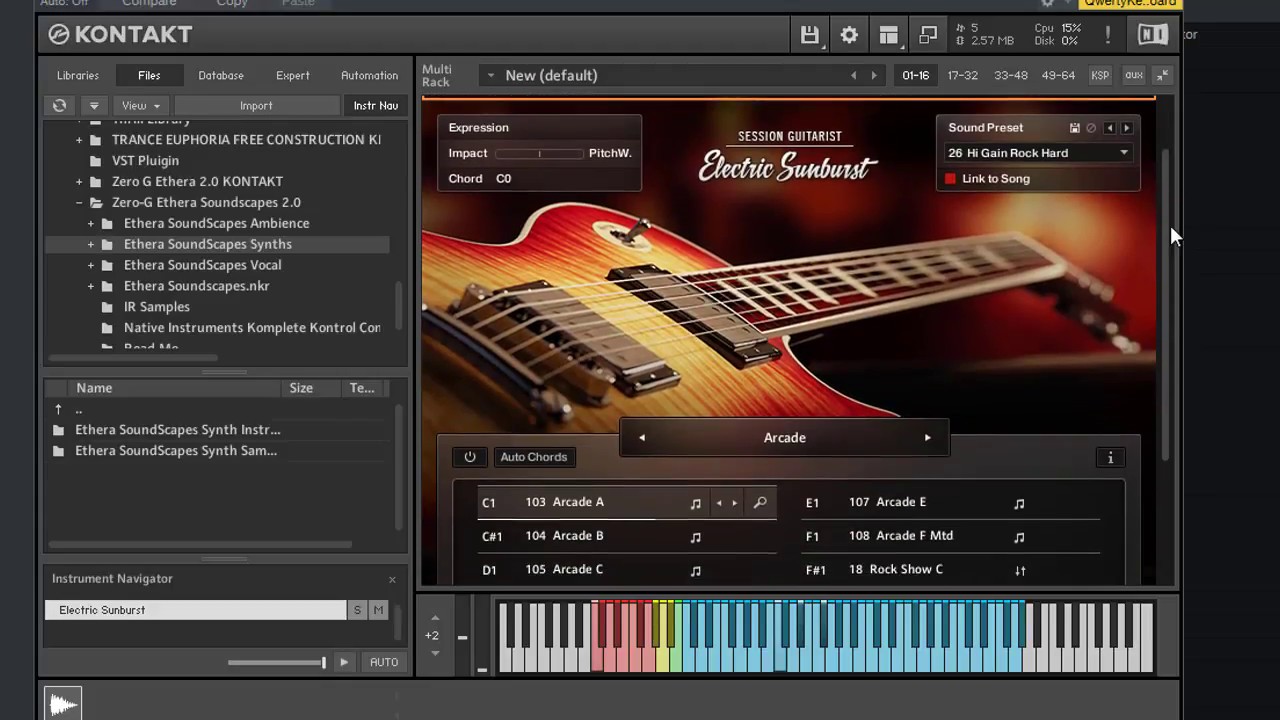Image resolution: width=1280 pixels, height=720 pixels.
Task: Click the Impact expression slider
Action: 539,153
